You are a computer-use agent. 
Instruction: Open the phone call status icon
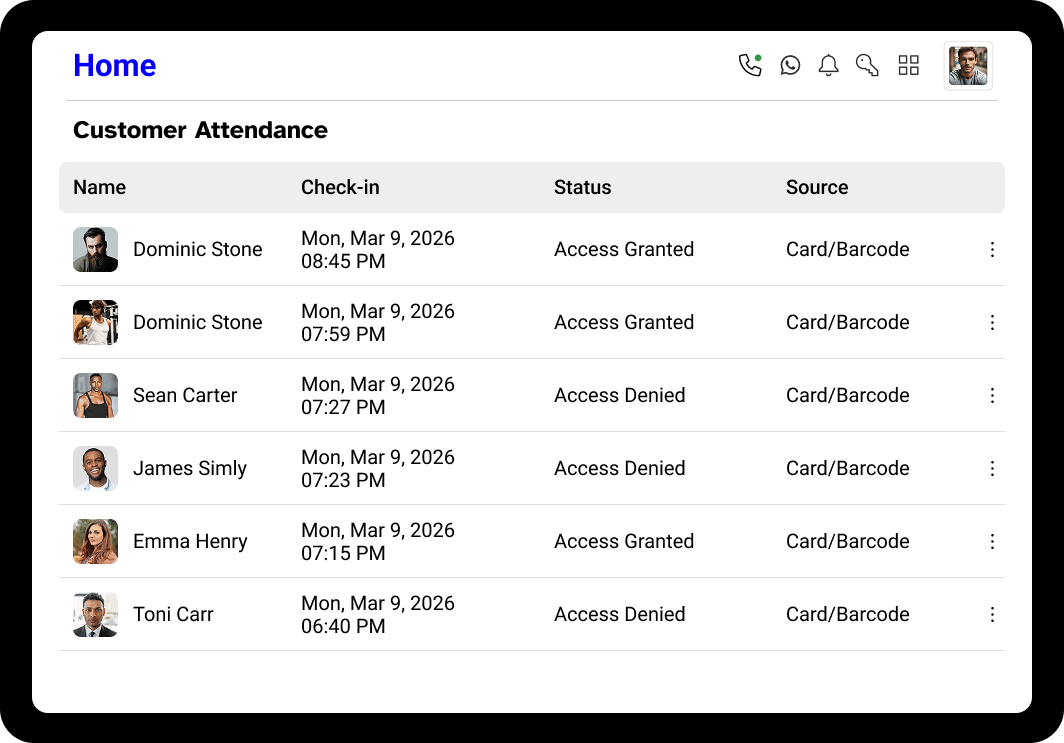click(x=750, y=65)
